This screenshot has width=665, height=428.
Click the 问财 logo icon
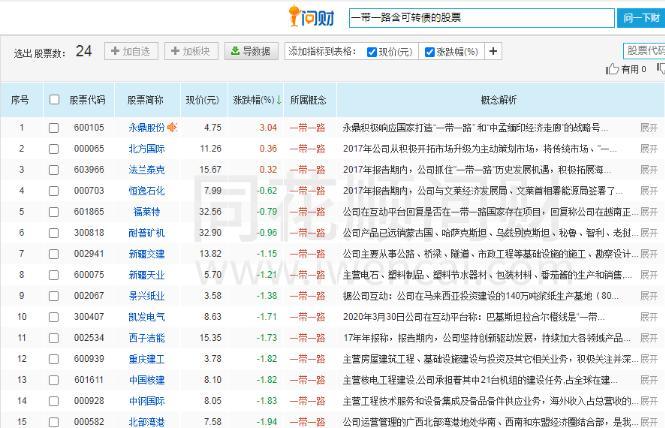click(310, 17)
